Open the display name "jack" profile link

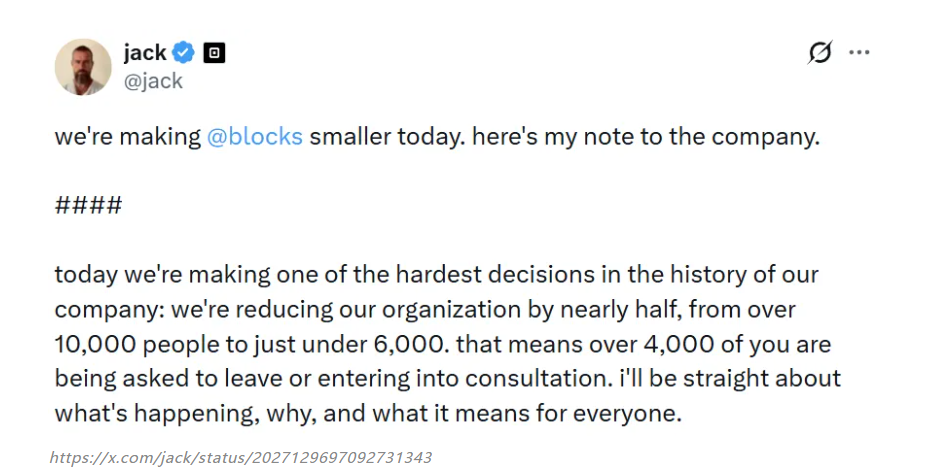click(144, 52)
